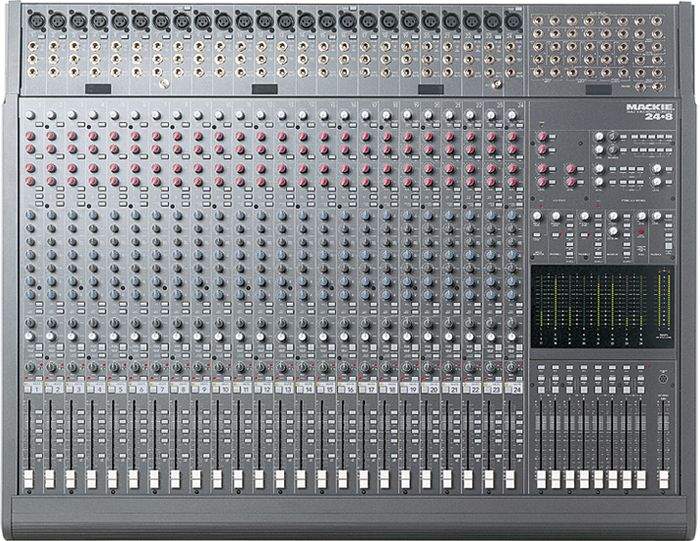The height and width of the screenshot is (541, 700).
Task: Click the top blue EQ knob on channel 22
Action: [471, 215]
